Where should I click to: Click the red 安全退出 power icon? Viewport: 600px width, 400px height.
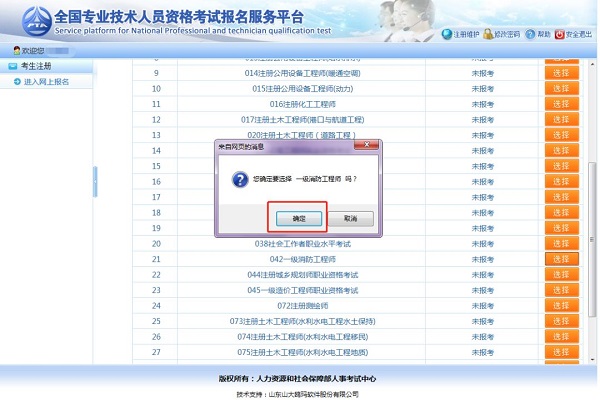point(559,34)
